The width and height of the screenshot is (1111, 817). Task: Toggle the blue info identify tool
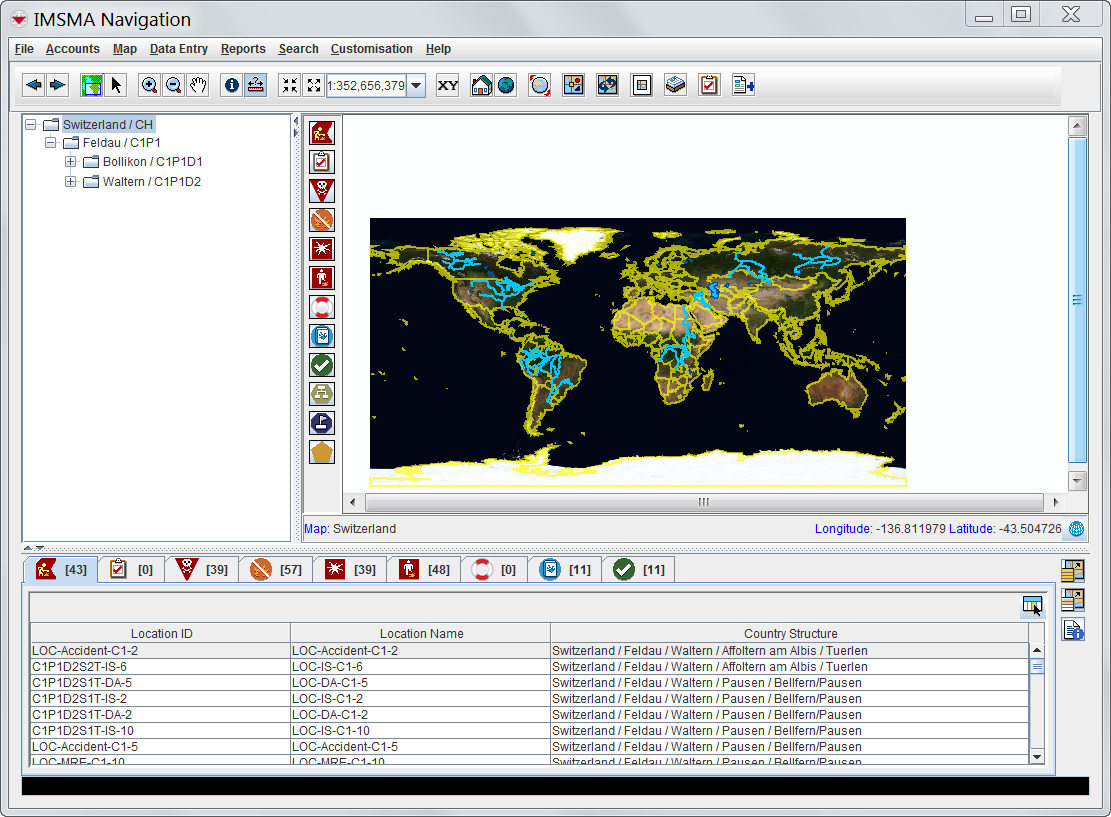point(231,85)
